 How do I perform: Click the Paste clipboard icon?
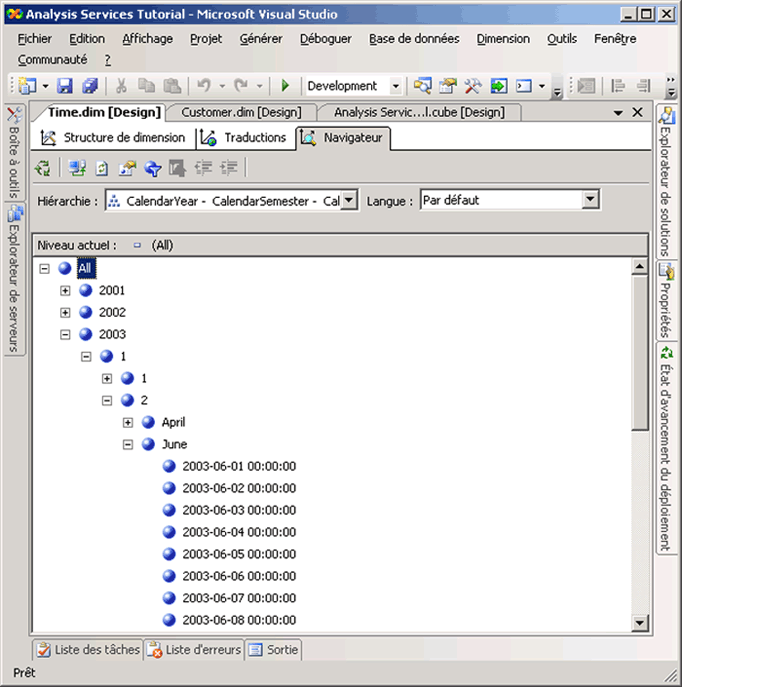coord(172,86)
